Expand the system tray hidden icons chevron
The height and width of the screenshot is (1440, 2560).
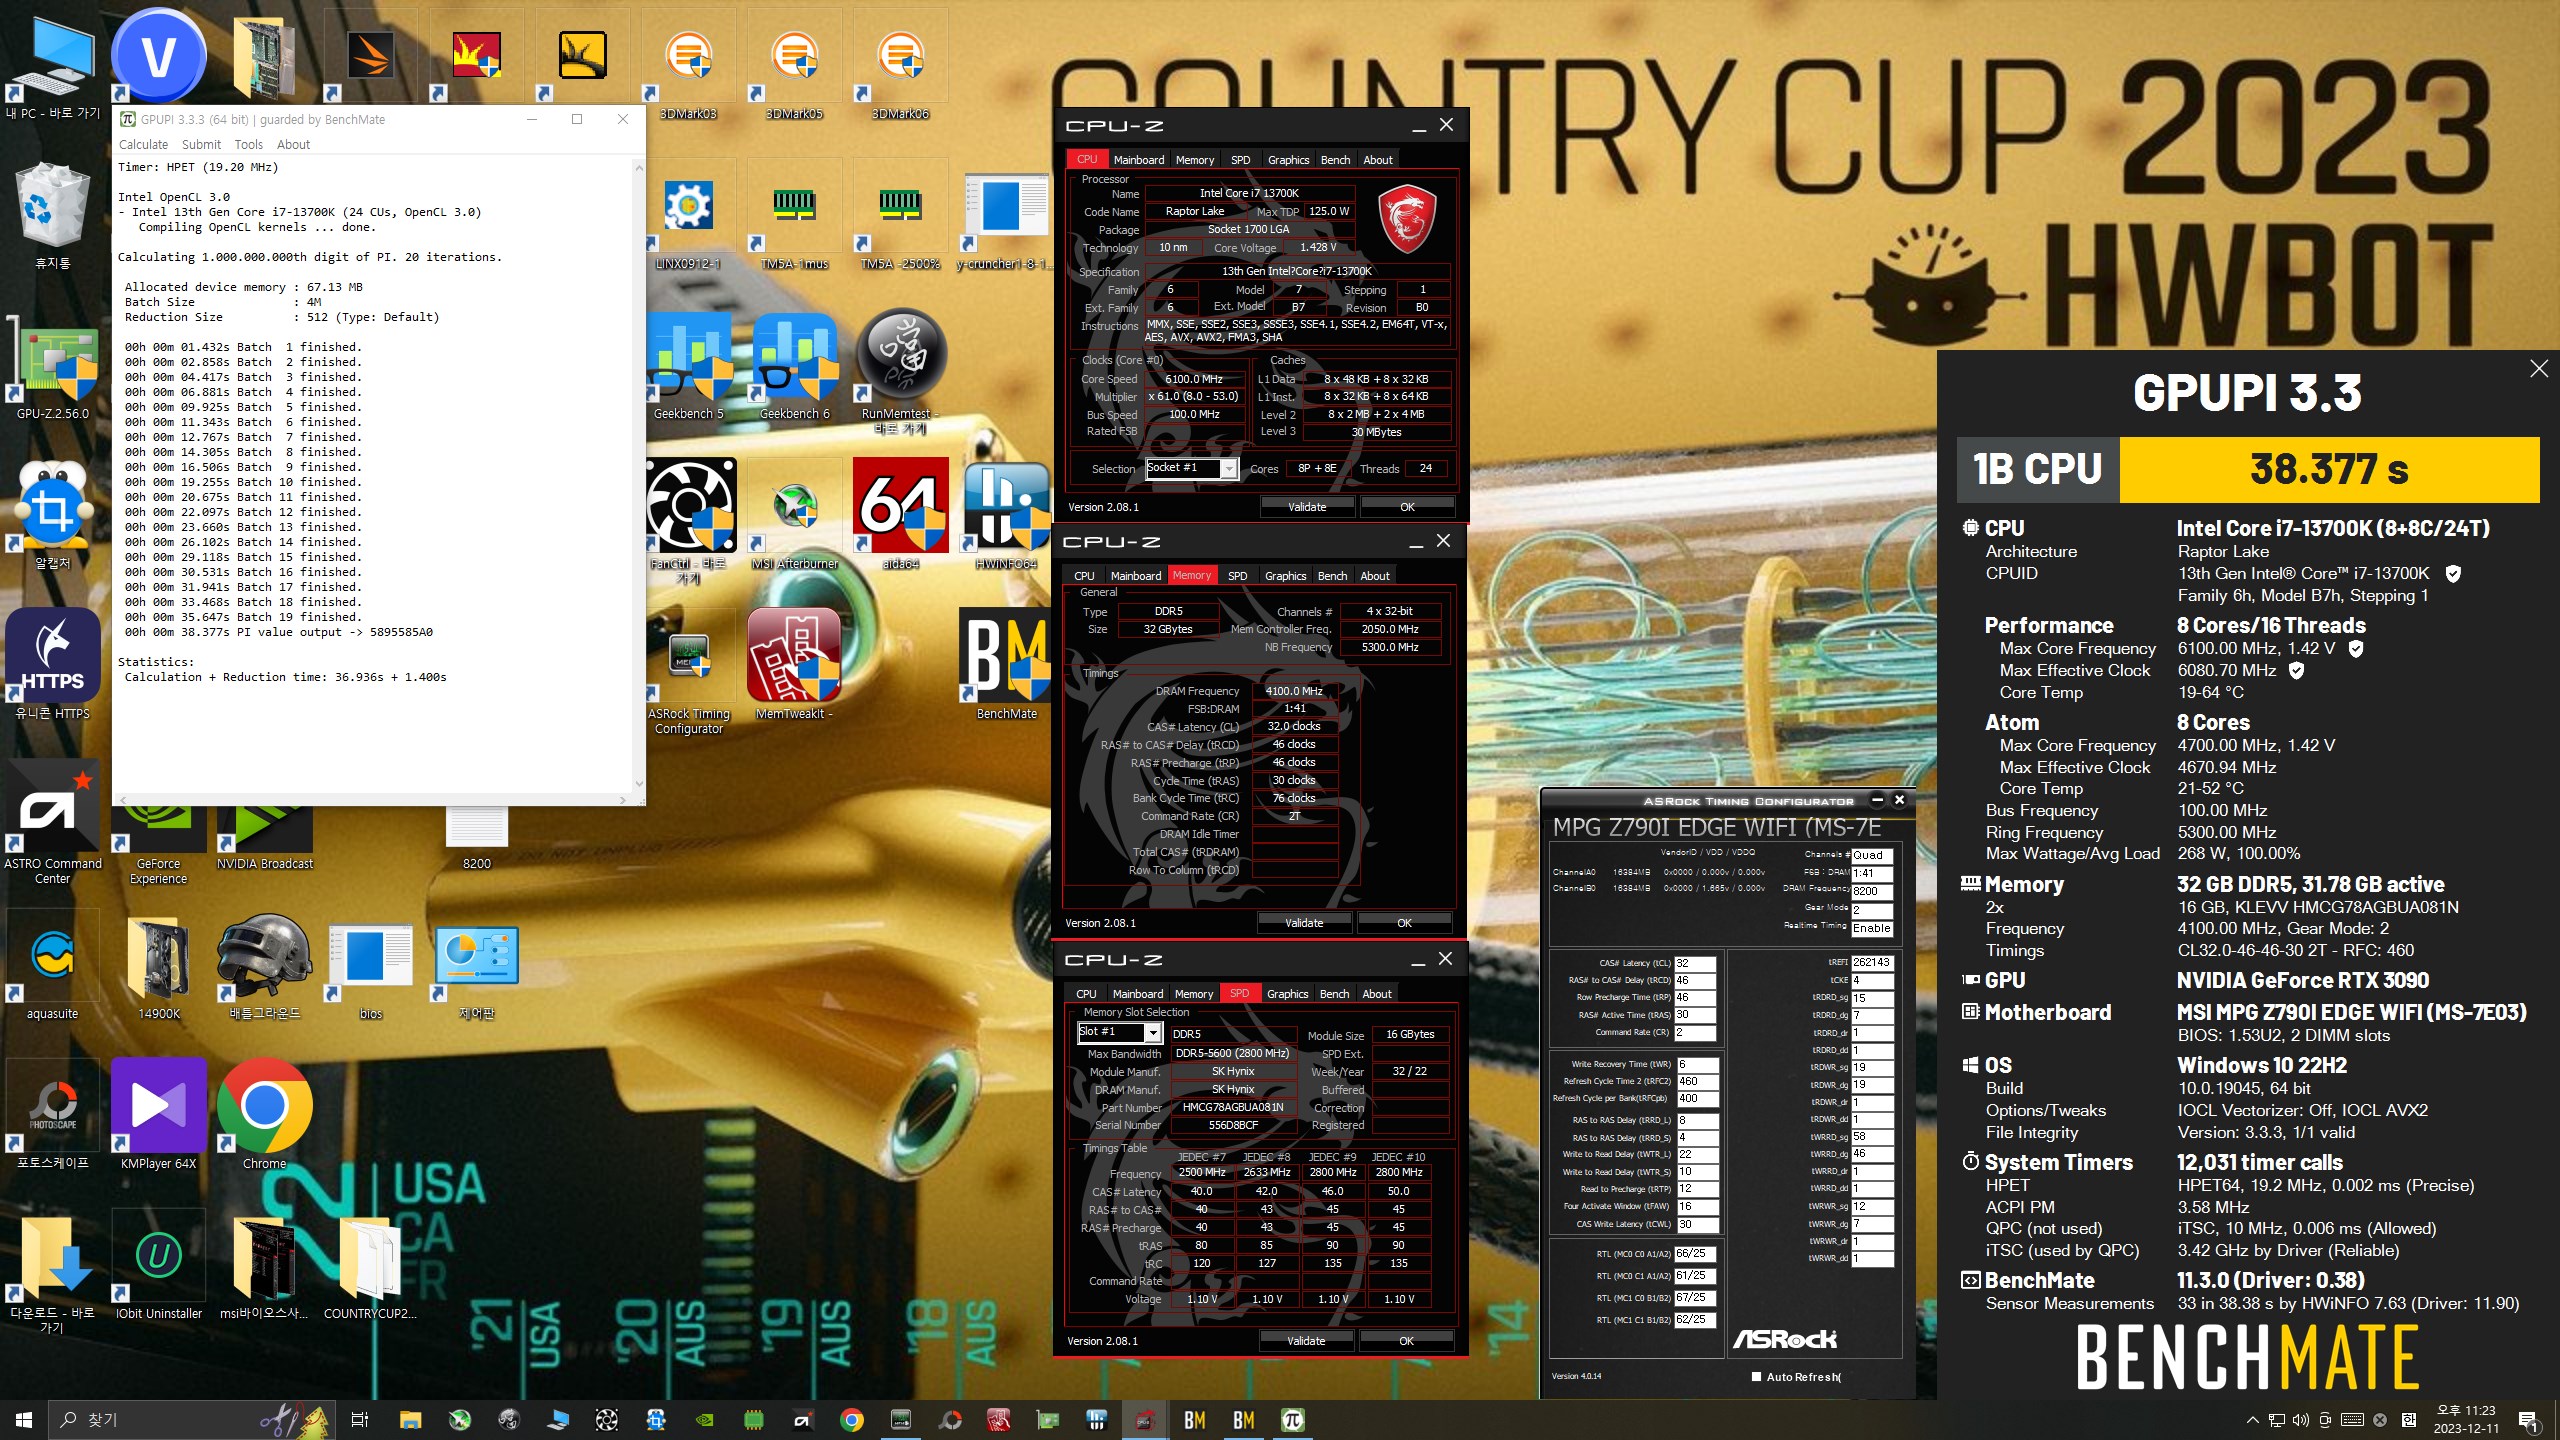(x=2252, y=1419)
